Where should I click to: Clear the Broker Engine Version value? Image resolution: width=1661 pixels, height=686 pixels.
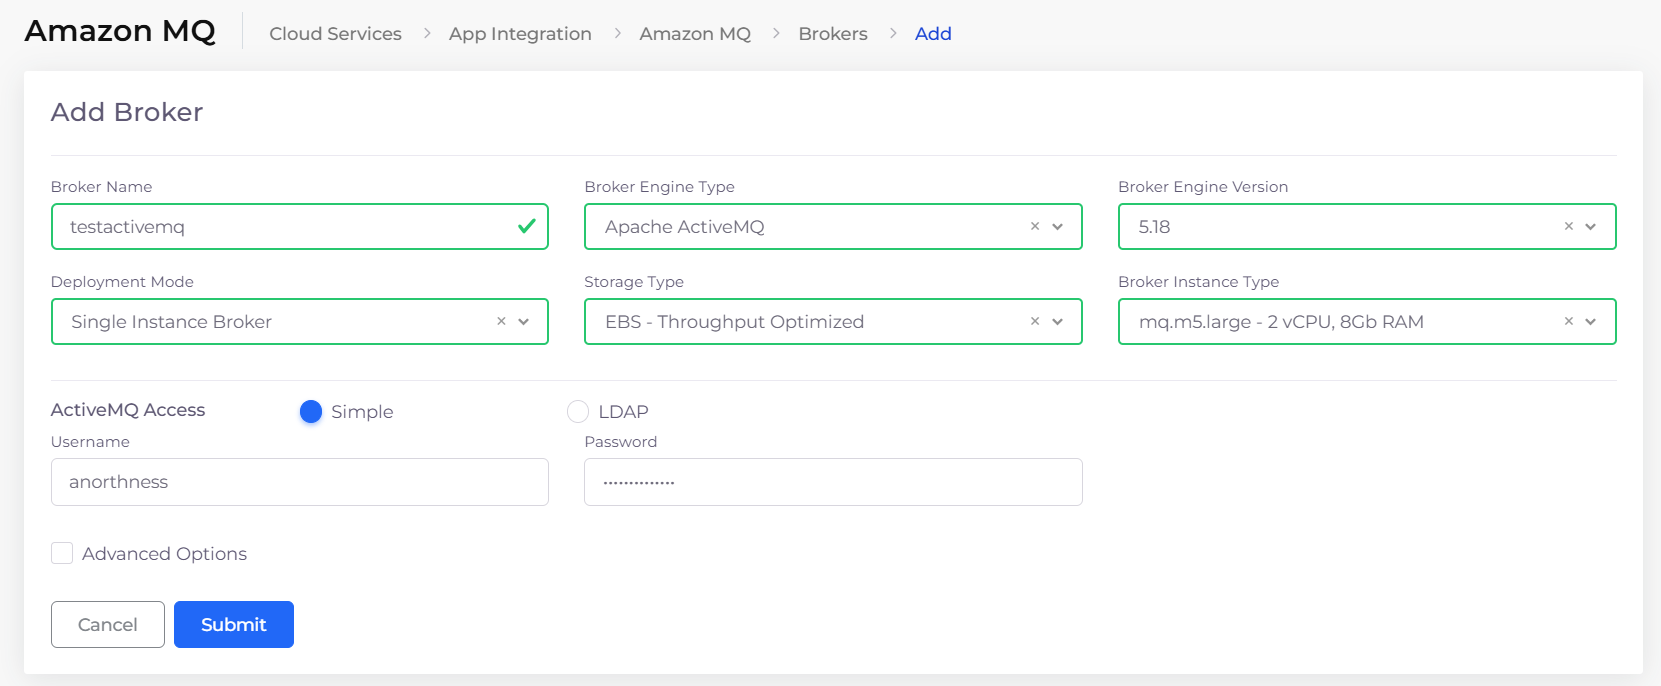[1569, 227]
